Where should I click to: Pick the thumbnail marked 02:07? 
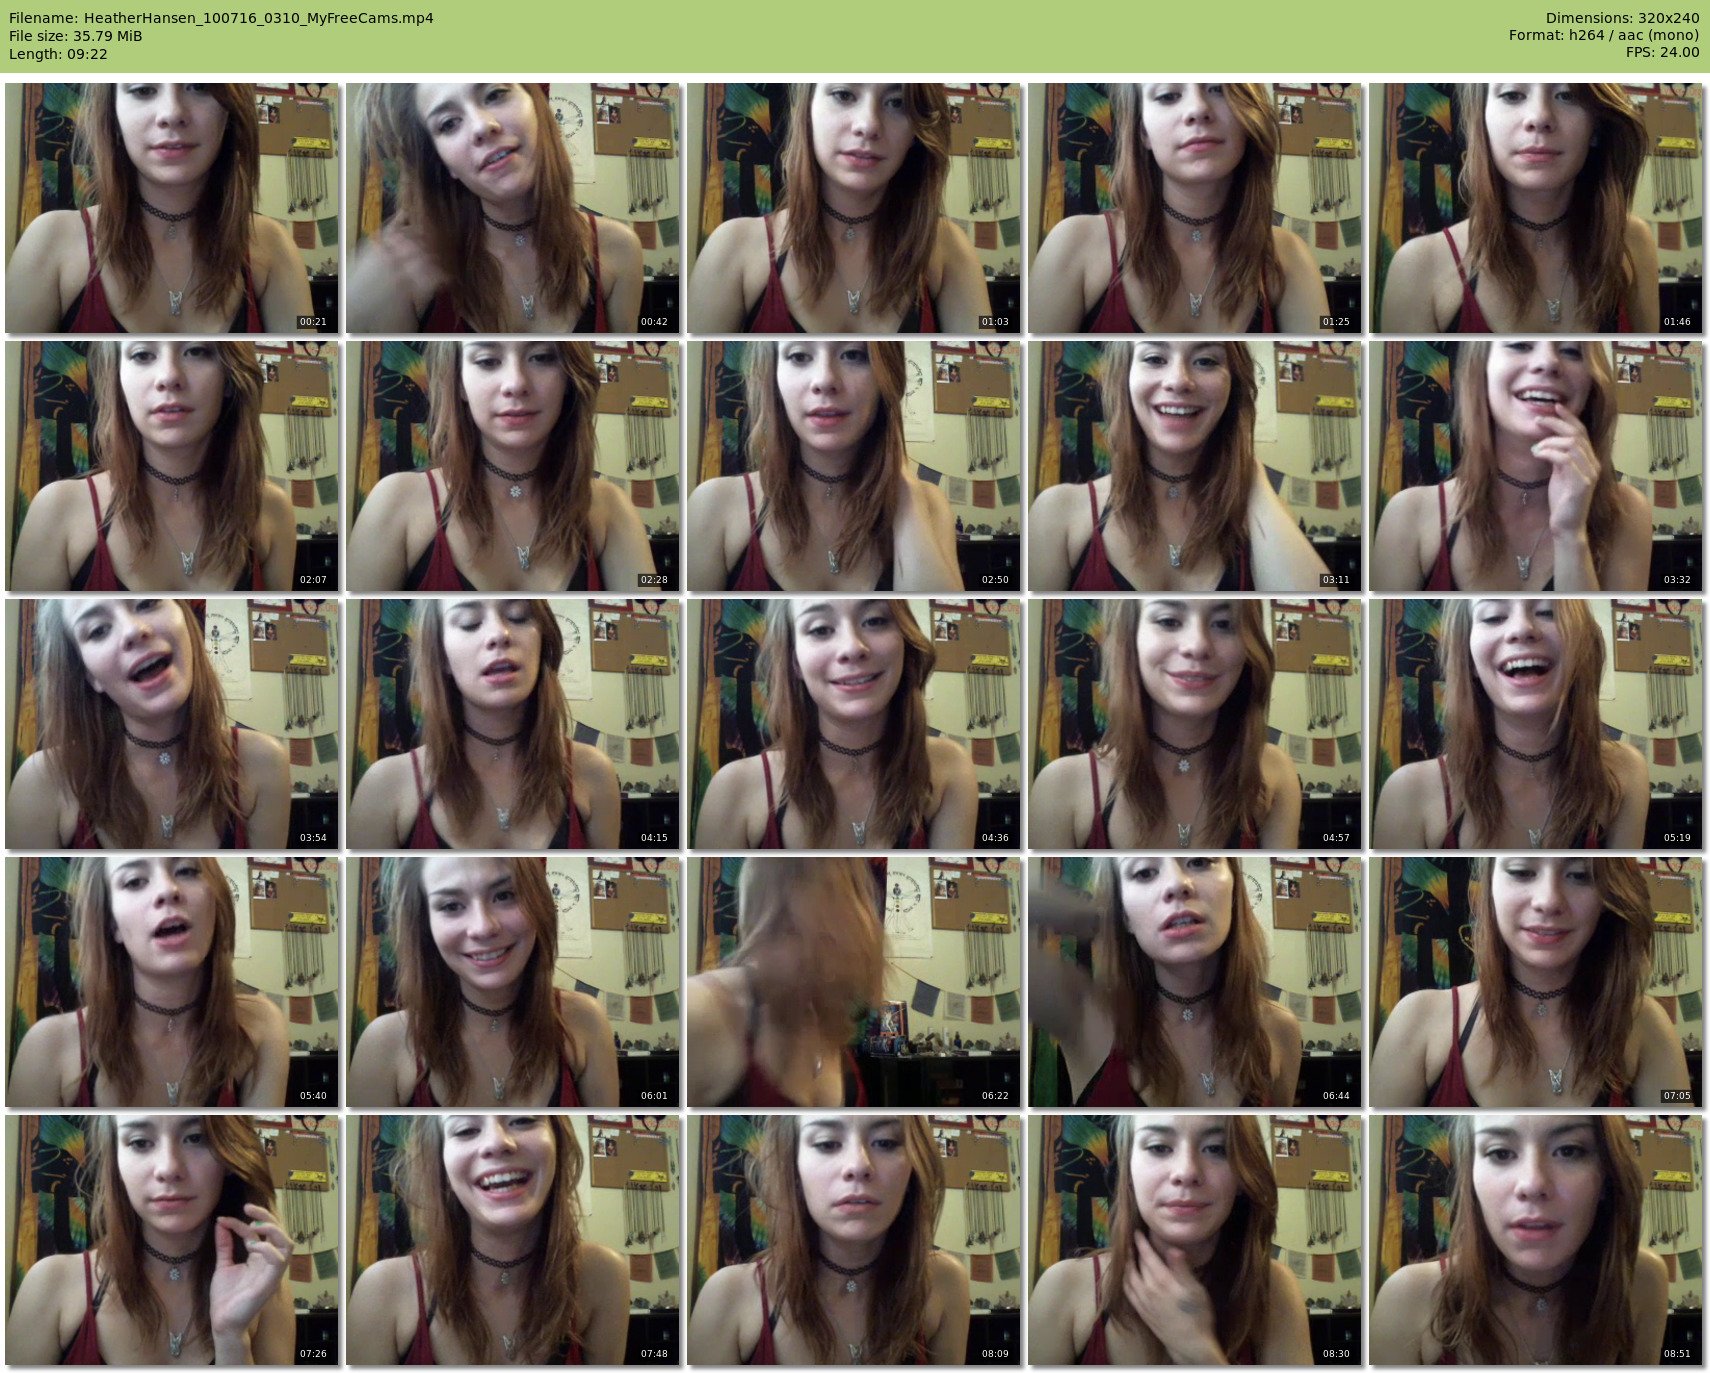pos(172,466)
